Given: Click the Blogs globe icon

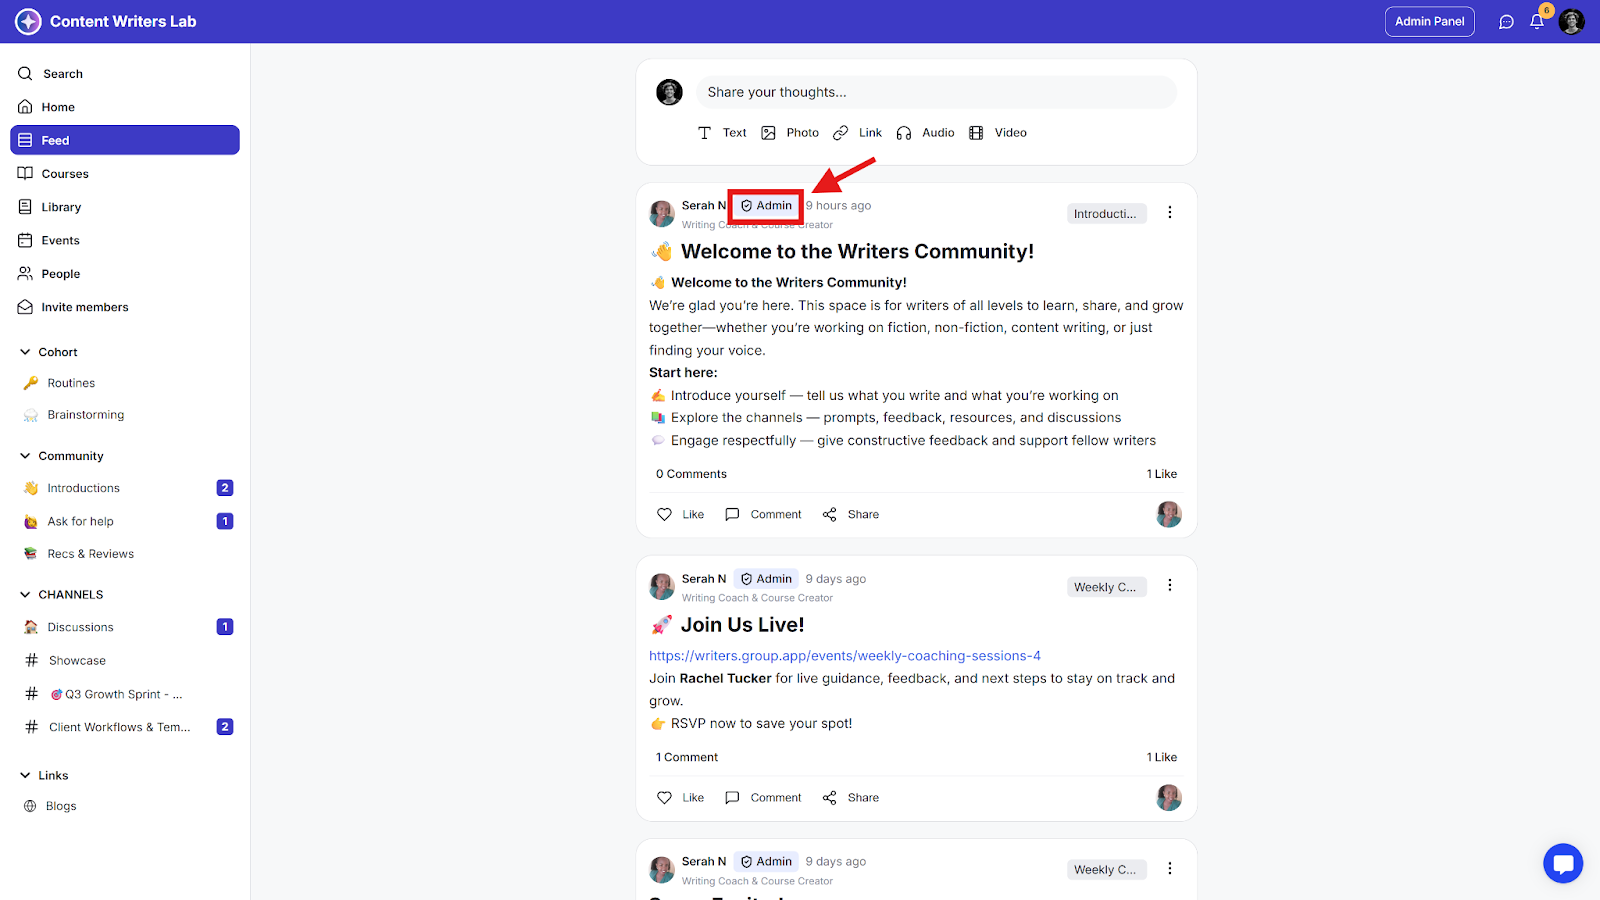Looking at the screenshot, I should (30, 806).
